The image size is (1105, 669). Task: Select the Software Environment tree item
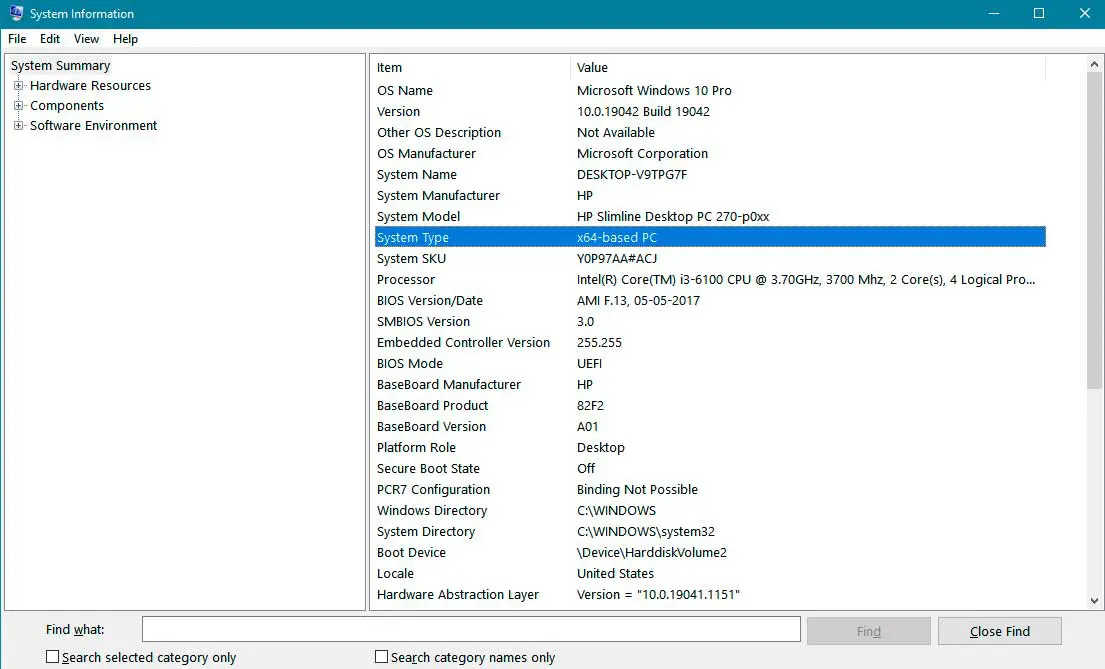pos(93,125)
